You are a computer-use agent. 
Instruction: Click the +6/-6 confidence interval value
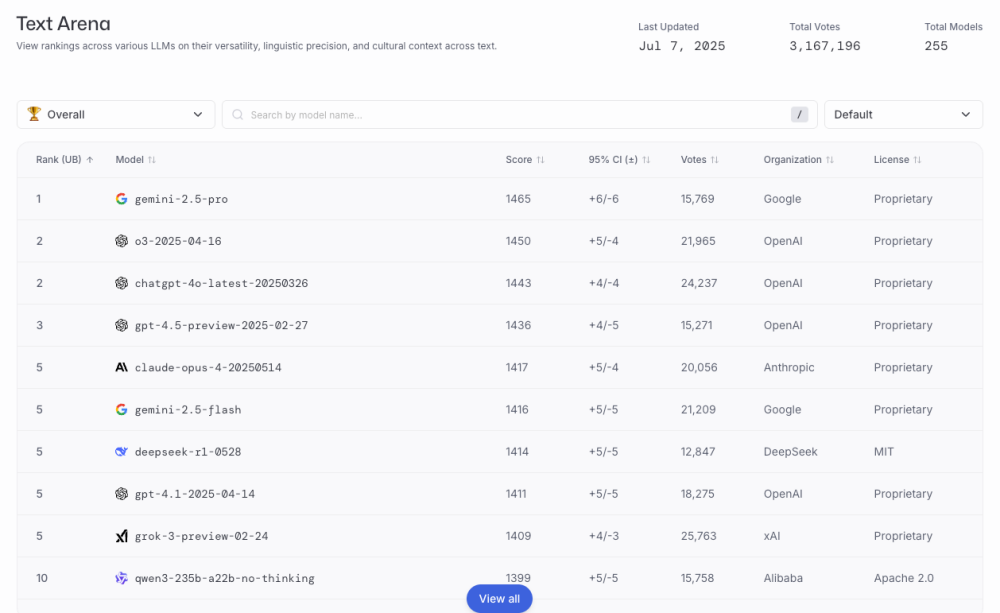click(x=603, y=199)
